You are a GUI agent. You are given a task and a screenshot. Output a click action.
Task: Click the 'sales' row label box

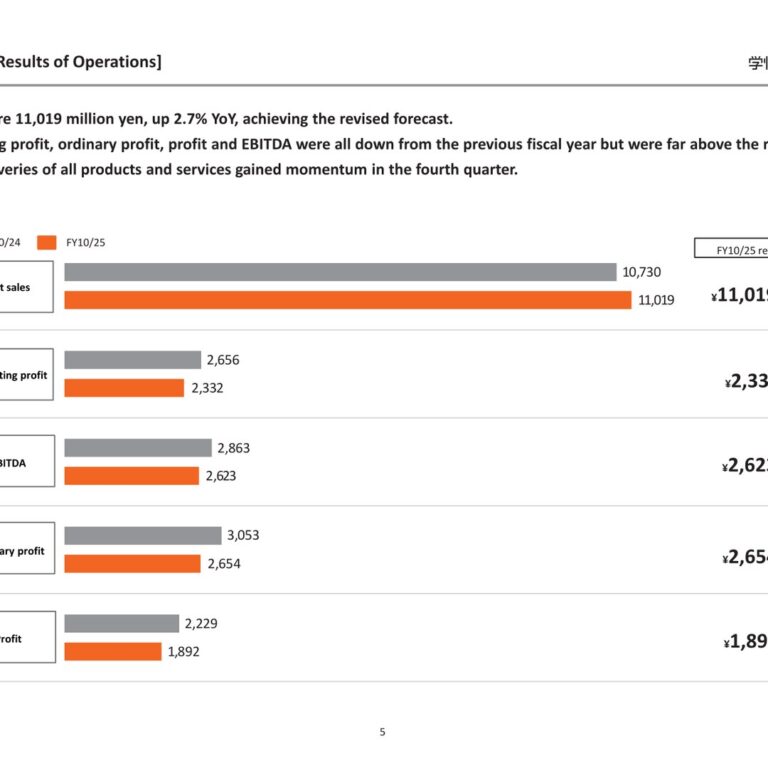[26, 287]
